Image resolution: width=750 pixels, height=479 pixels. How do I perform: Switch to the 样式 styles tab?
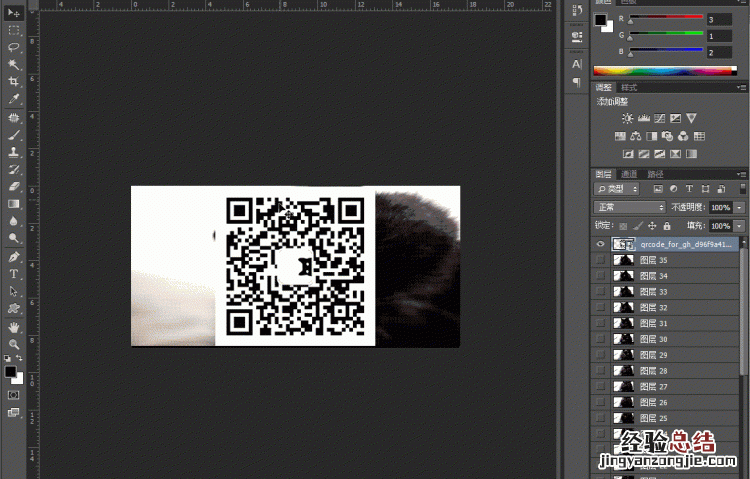coord(629,88)
